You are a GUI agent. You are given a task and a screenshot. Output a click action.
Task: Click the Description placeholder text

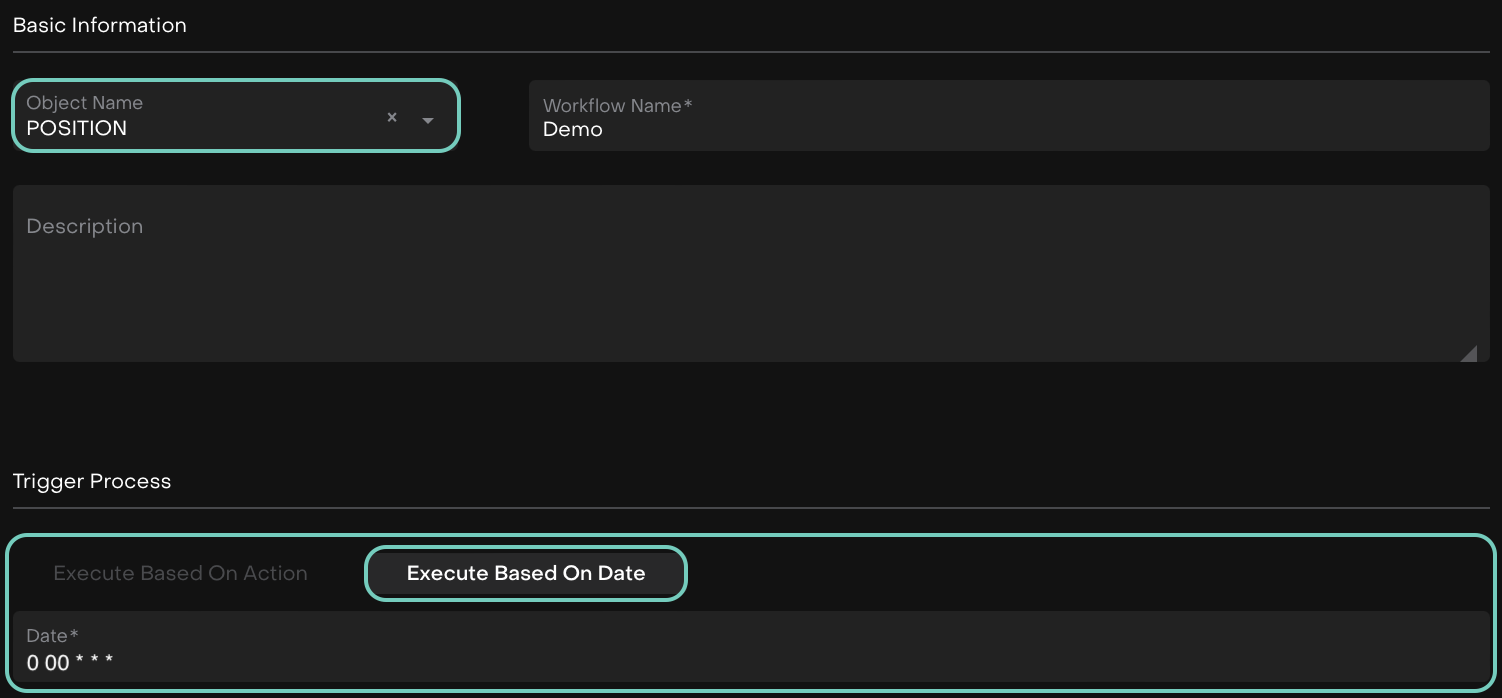pyautogui.click(x=85, y=226)
